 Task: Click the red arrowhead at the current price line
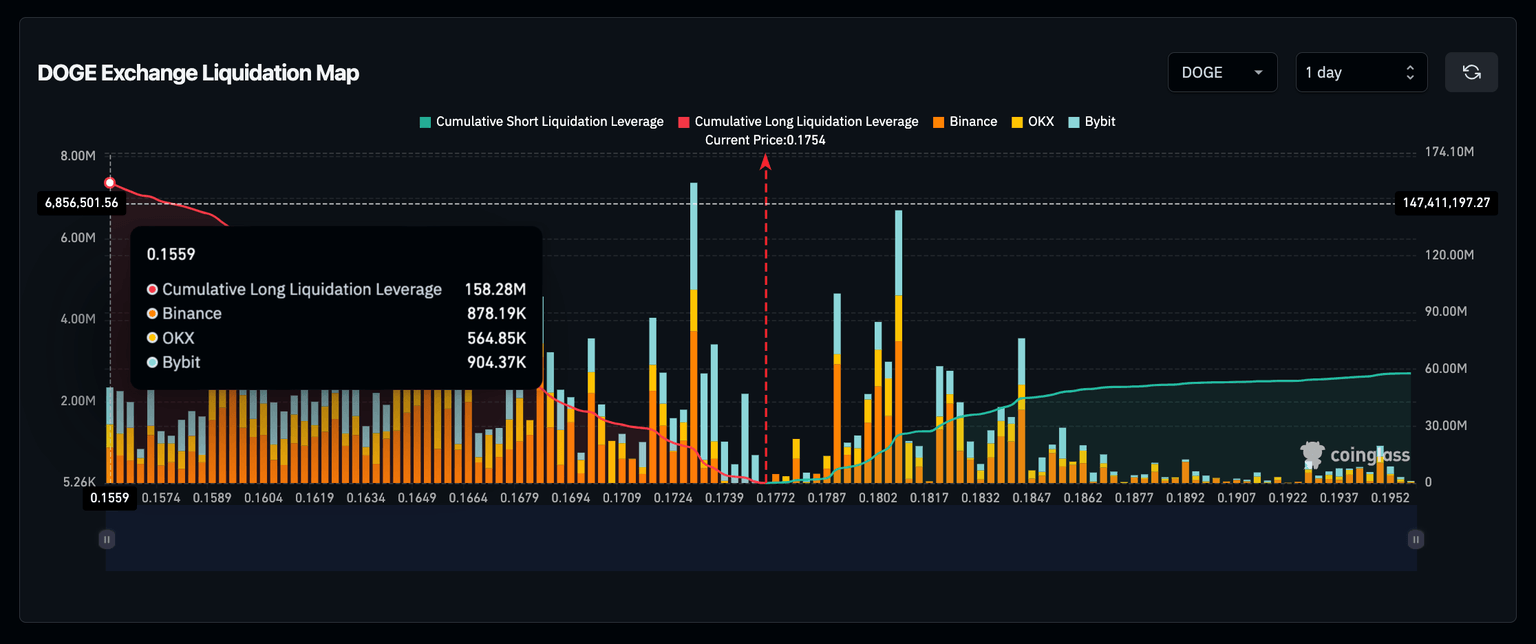click(766, 161)
